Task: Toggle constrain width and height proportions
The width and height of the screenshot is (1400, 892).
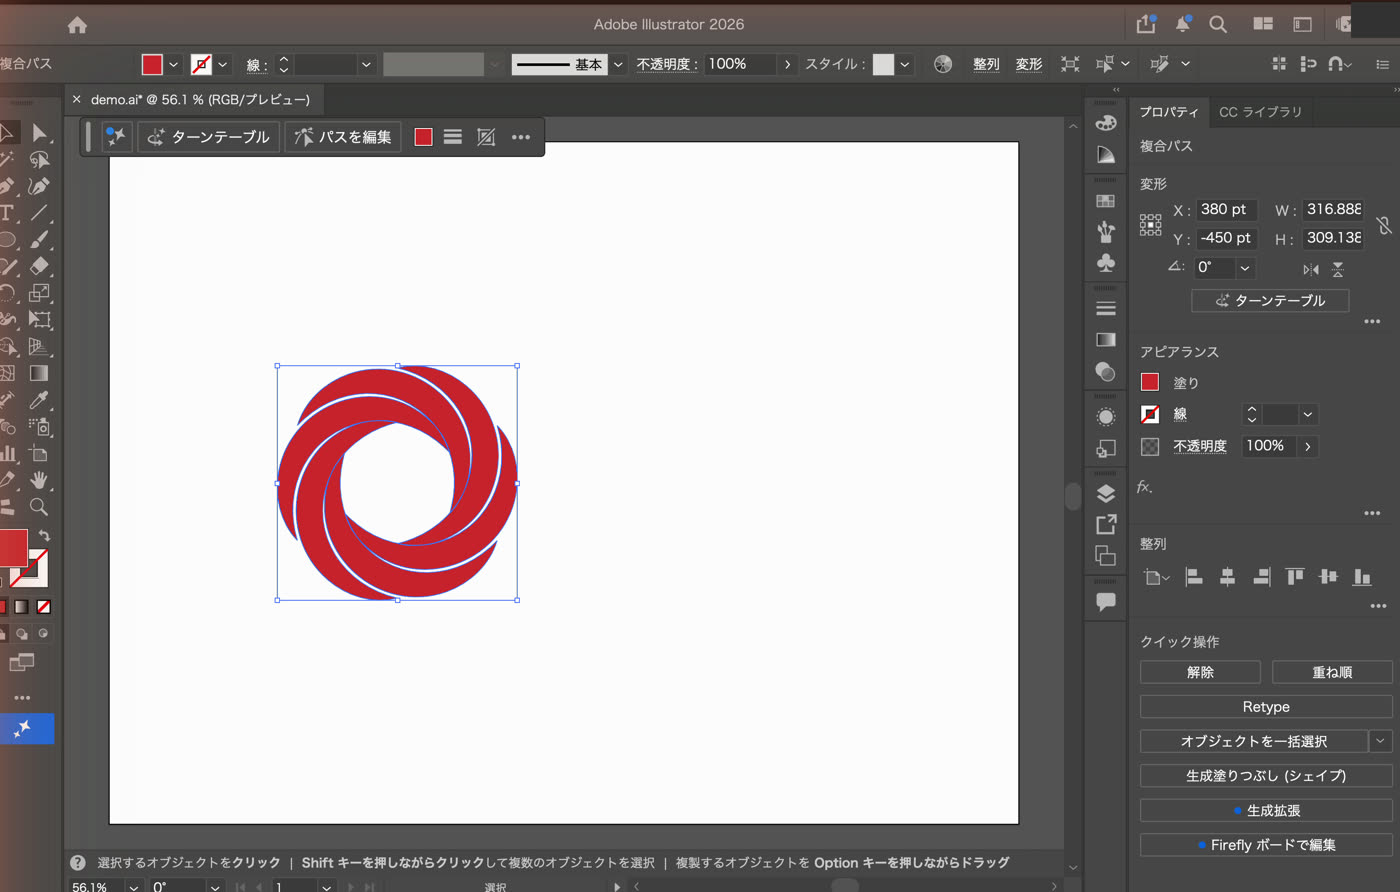Action: 1384,225
